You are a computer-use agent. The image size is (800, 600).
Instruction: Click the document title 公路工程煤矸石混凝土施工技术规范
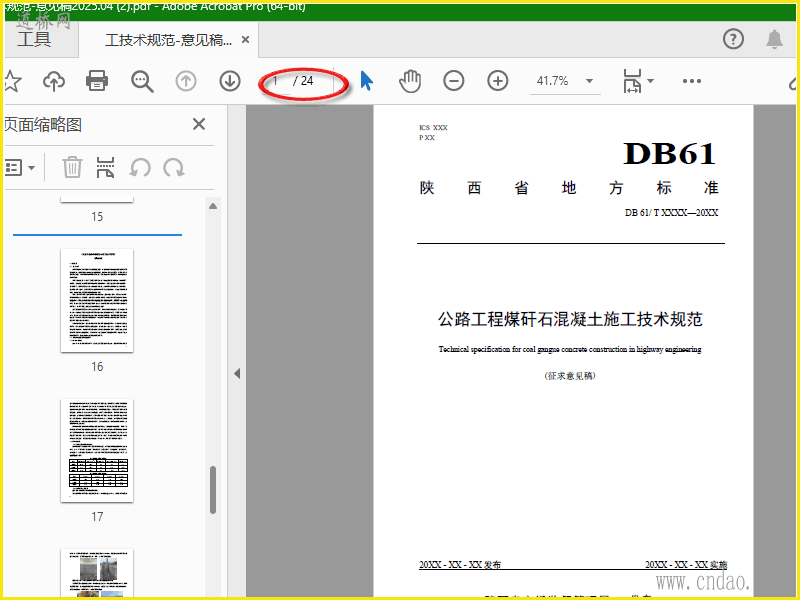pos(570,319)
